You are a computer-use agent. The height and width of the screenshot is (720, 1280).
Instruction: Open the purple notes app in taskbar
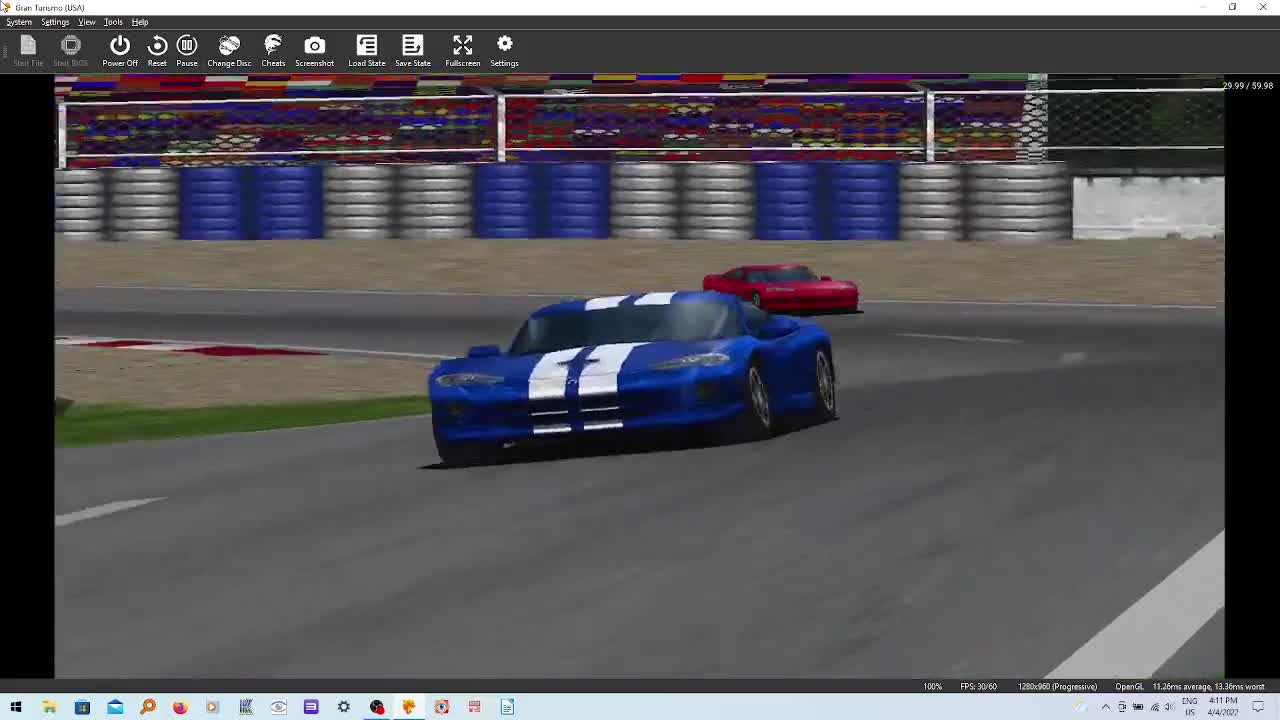point(311,707)
